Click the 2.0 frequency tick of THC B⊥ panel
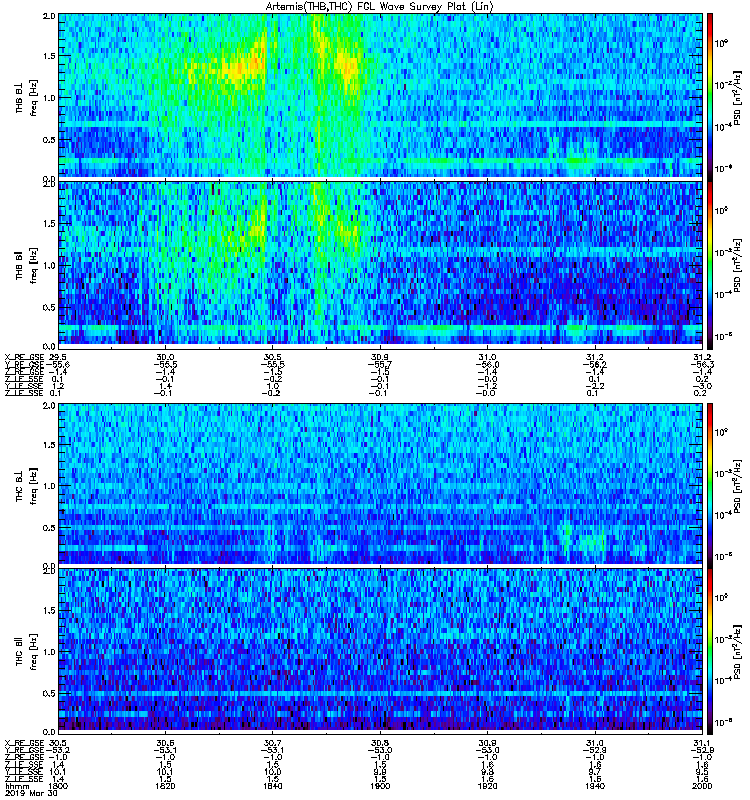Screen dimensions: 750x800 click(49, 405)
